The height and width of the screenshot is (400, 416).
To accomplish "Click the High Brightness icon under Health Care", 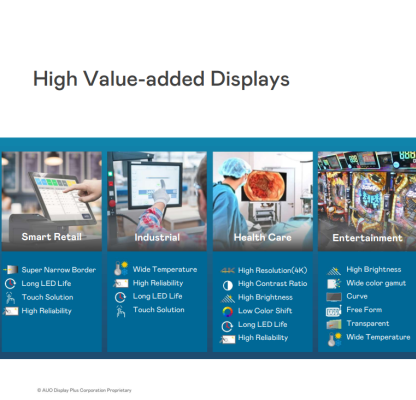I will tap(228, 298).
